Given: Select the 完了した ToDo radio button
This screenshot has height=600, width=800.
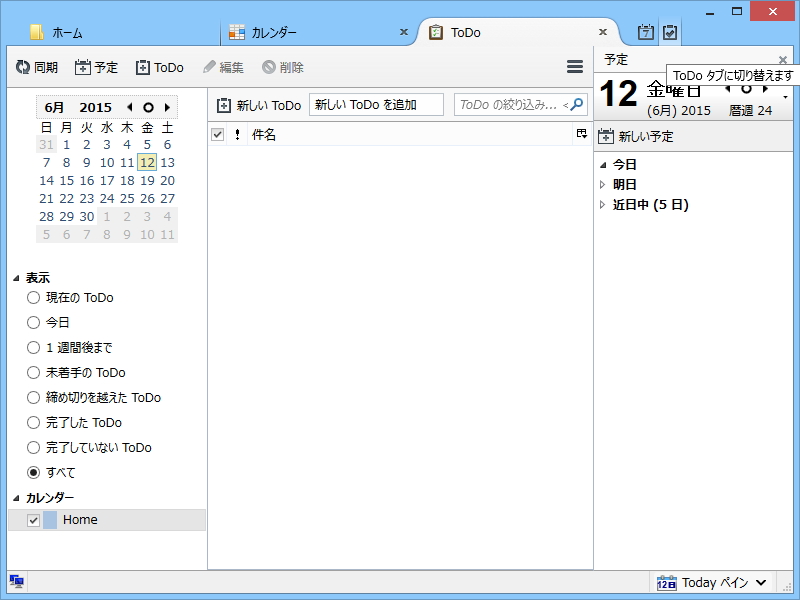Looking at the screenshot, I should [x=33, y=422].
